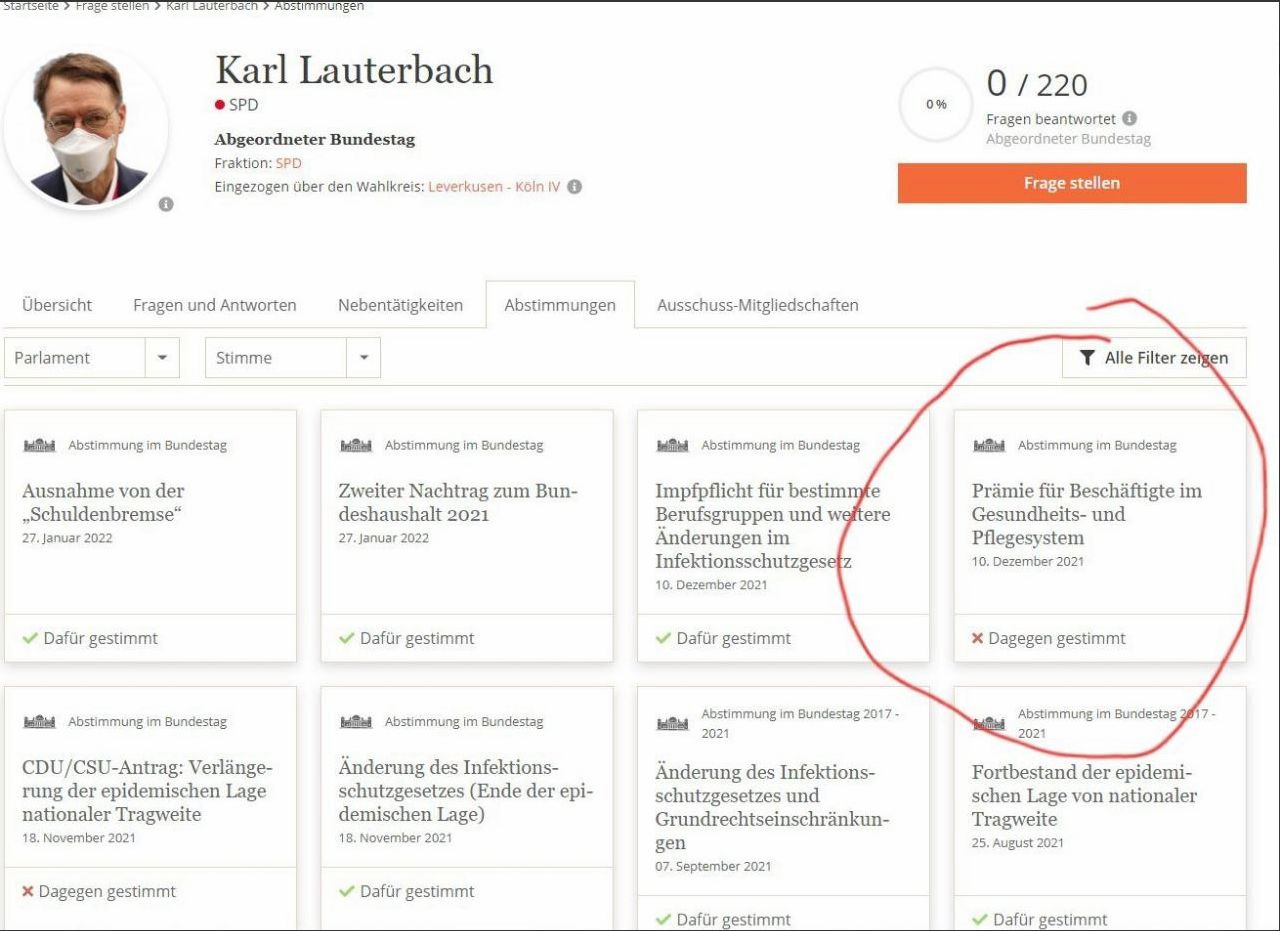Show all filters with Alle Filter zeigen
The image size is (1280, 931).
click(1154, 358)
